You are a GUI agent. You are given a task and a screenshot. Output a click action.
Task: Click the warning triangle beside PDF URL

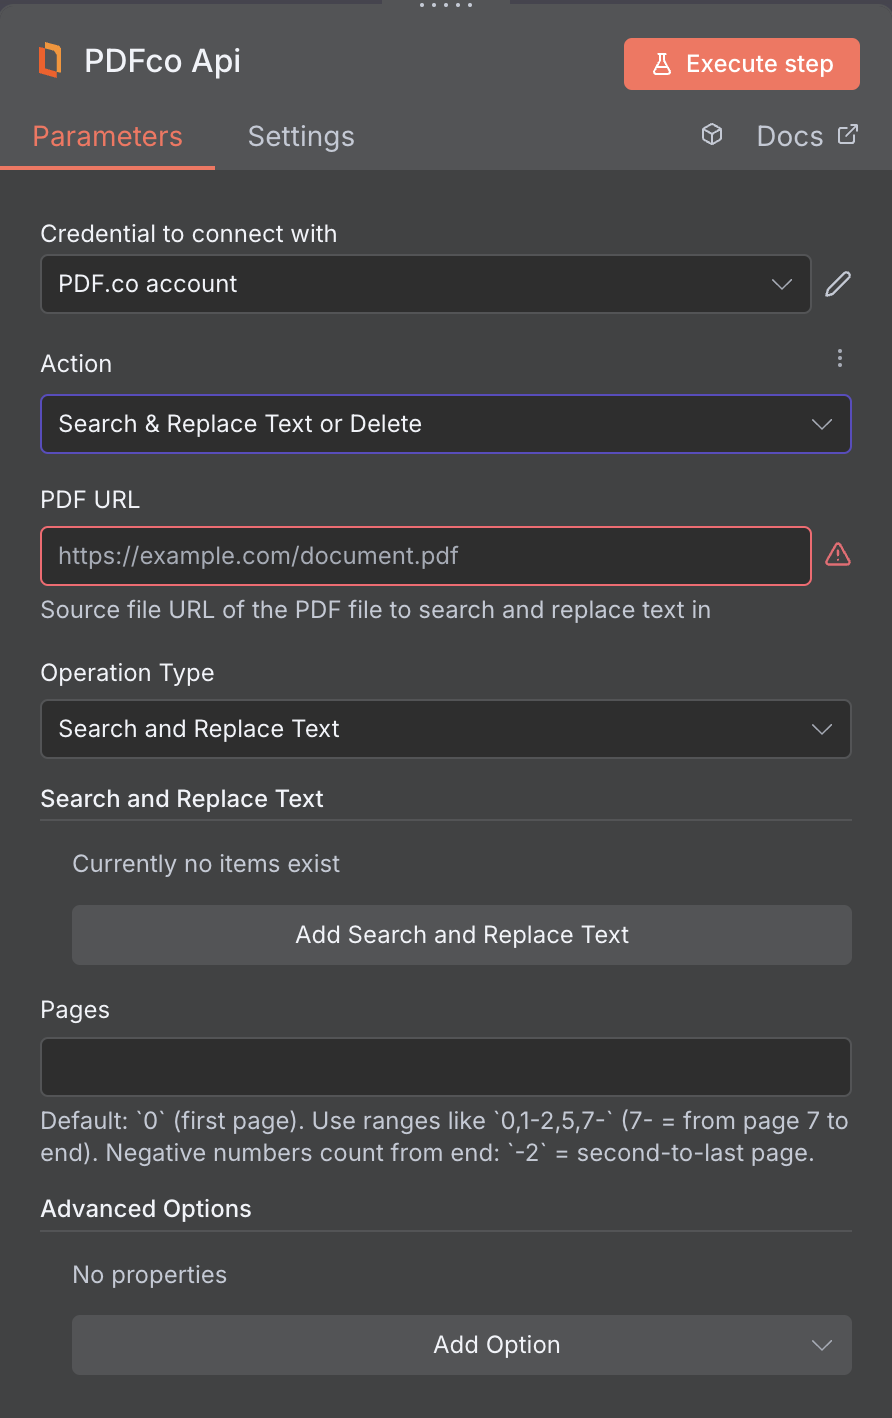tap(838, 554)
